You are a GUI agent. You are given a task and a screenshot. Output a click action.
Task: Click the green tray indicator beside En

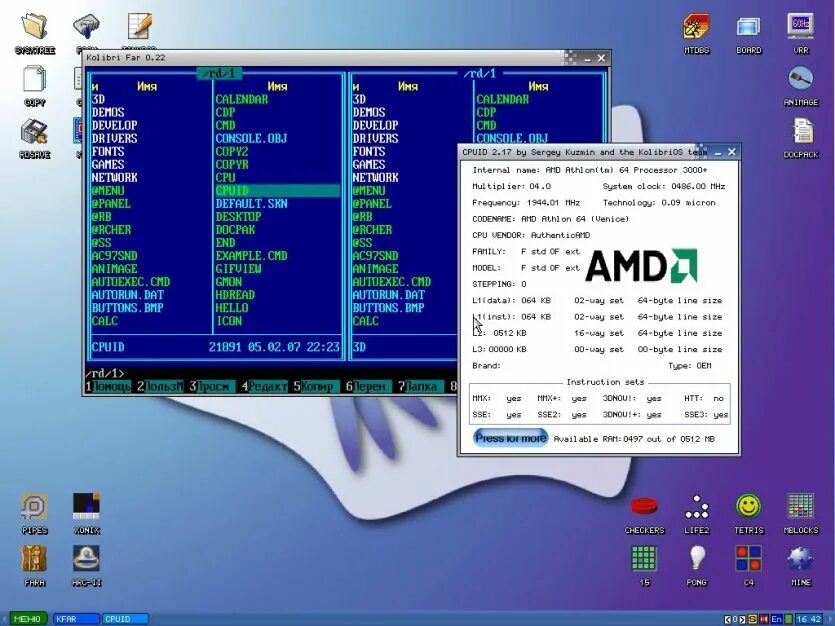tap(789, 619)
